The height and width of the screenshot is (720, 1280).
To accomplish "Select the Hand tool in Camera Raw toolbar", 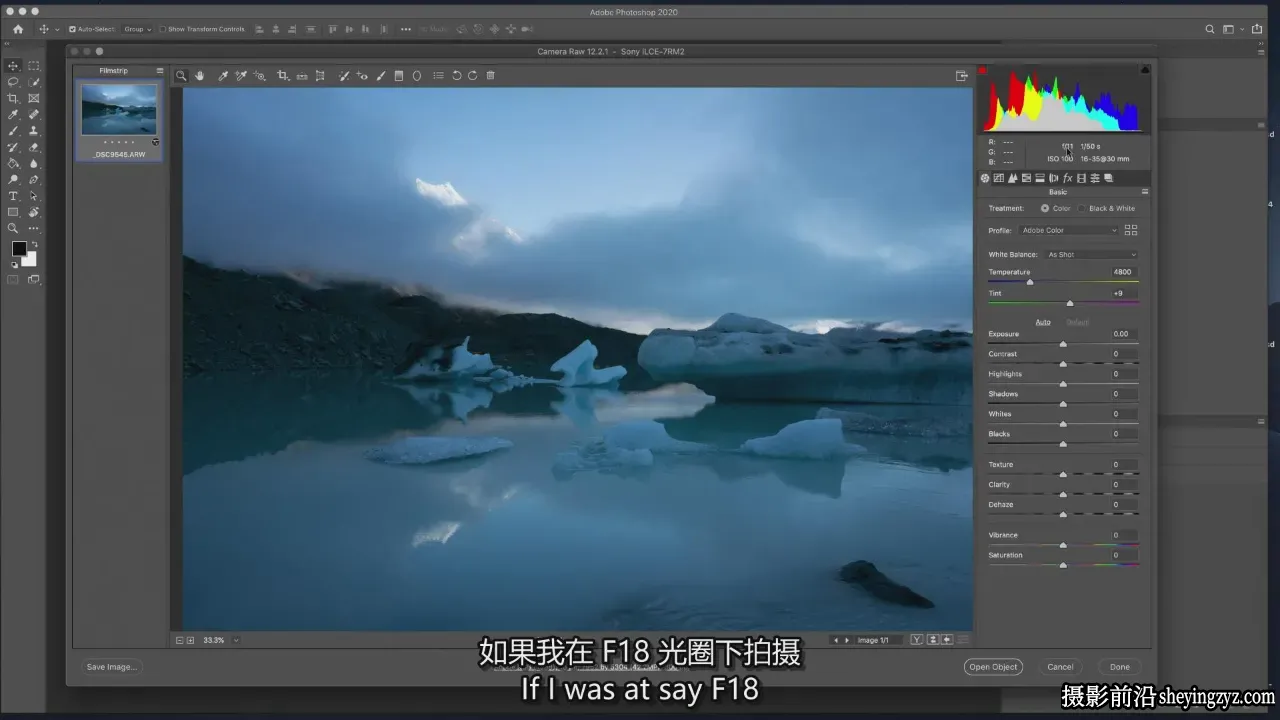I will coord(200,76).
